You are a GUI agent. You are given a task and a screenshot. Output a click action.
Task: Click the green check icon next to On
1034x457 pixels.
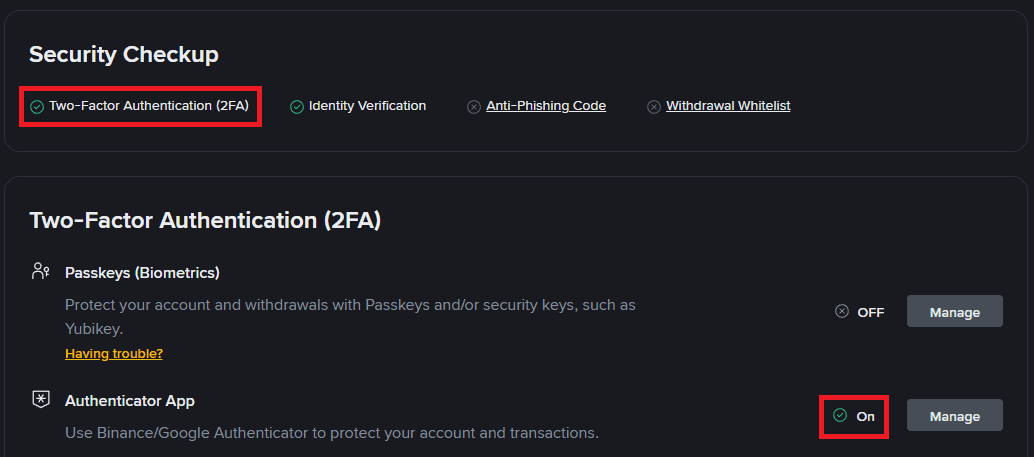point(840,415)
